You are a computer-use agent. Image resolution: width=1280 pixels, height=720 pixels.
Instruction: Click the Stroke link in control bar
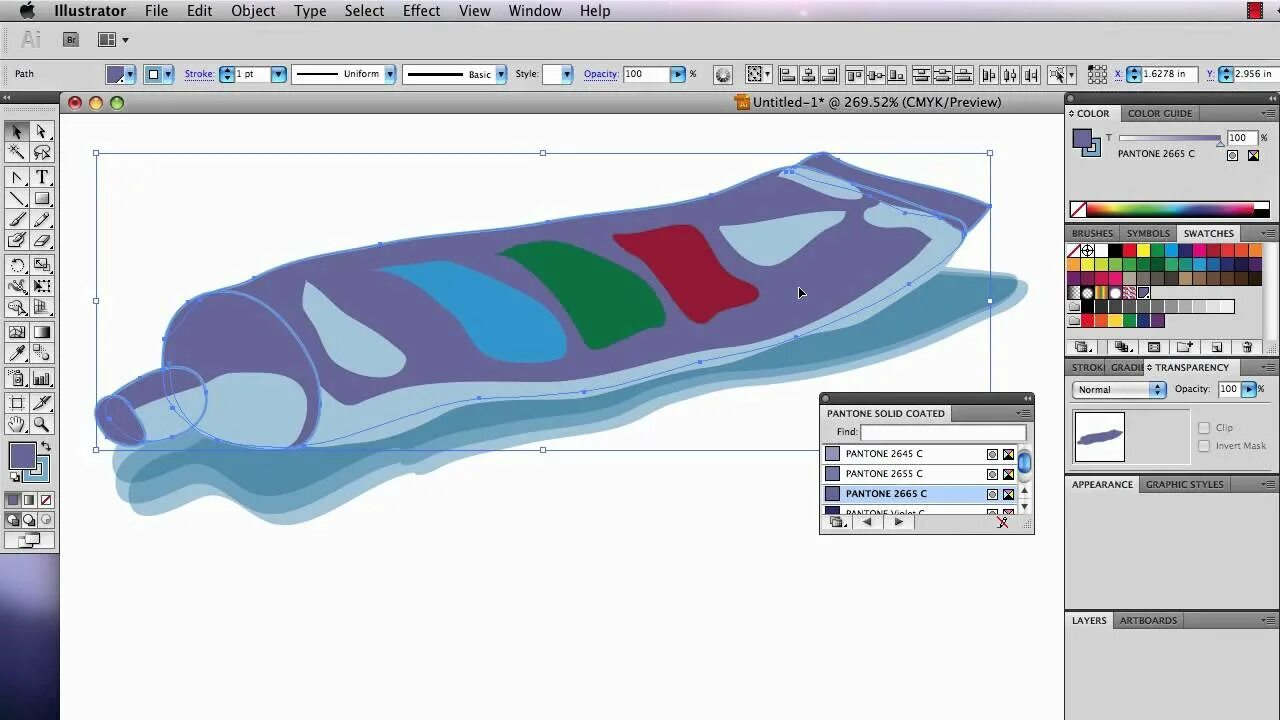(199, 74)
